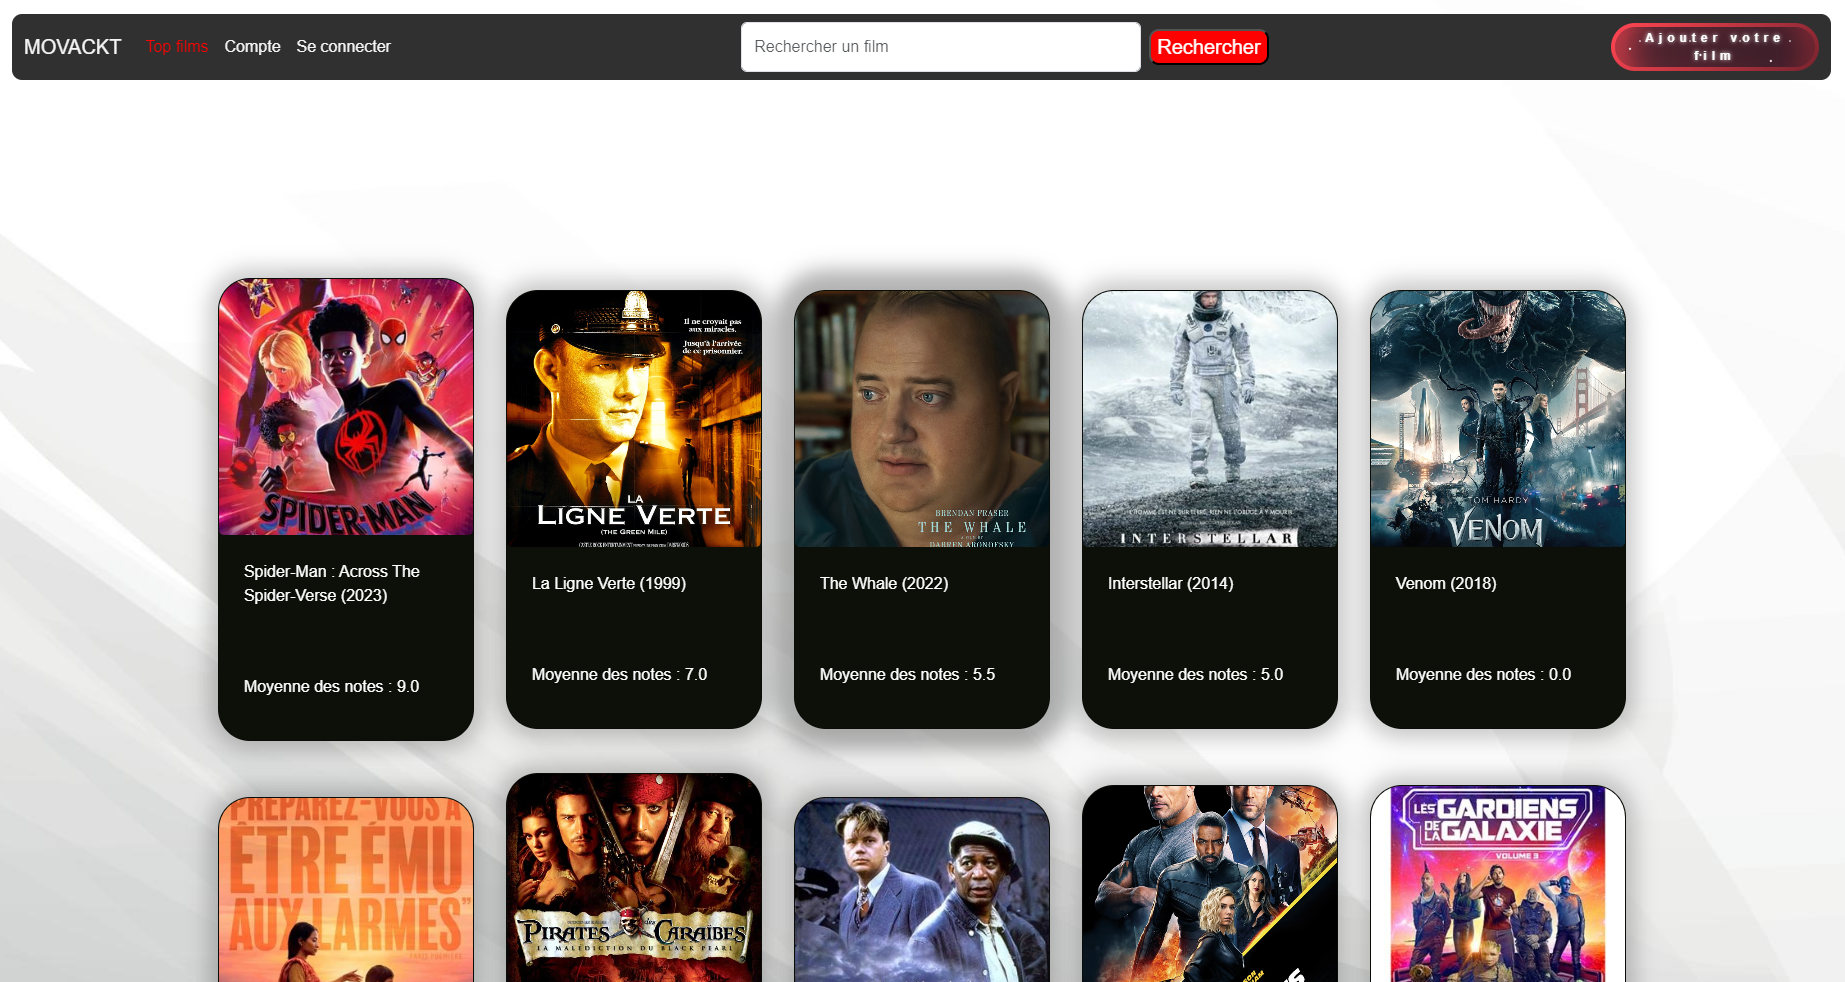The width and height of the screenshot is (1845, 982).
Task: Go to the Compte menu item
Action: (252, 46)
